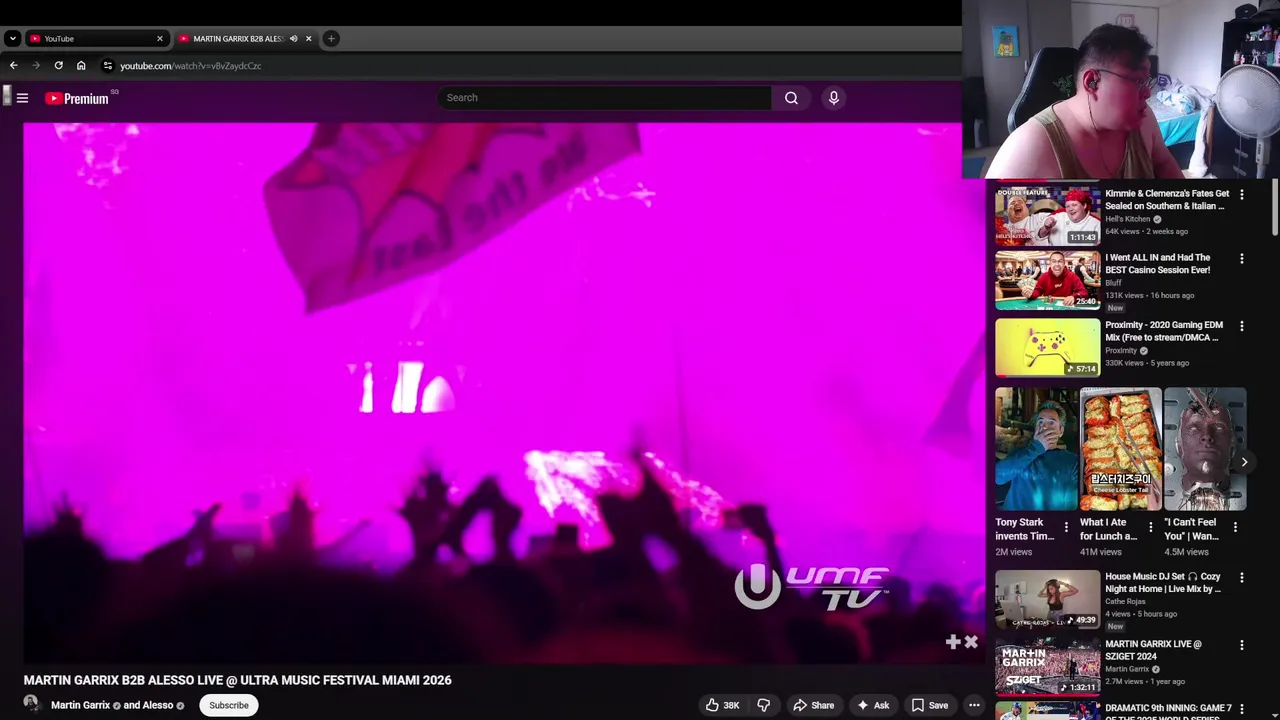Open browser home page icon
Image resolution: width=1280 pixels, height=720 pixels.
(81, 66)
